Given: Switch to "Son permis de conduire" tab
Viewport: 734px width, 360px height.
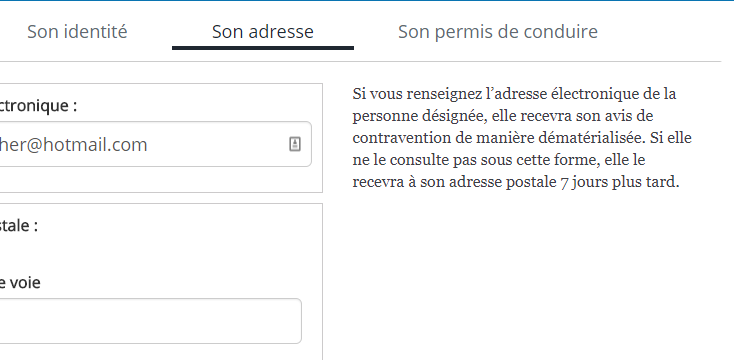Looking at the screenshot, I should tap(498, 32).
